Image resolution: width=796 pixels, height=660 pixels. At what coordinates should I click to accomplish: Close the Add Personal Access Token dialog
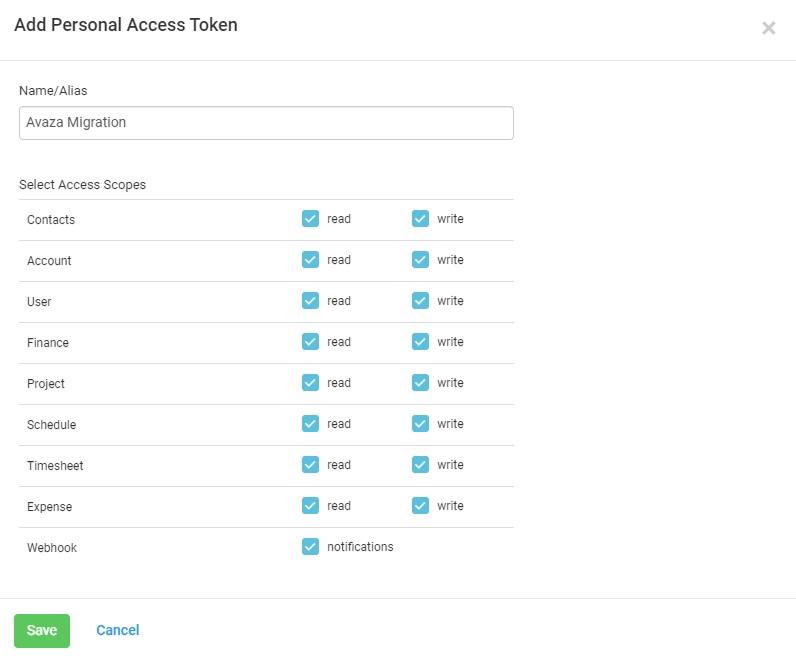[769, 27]
